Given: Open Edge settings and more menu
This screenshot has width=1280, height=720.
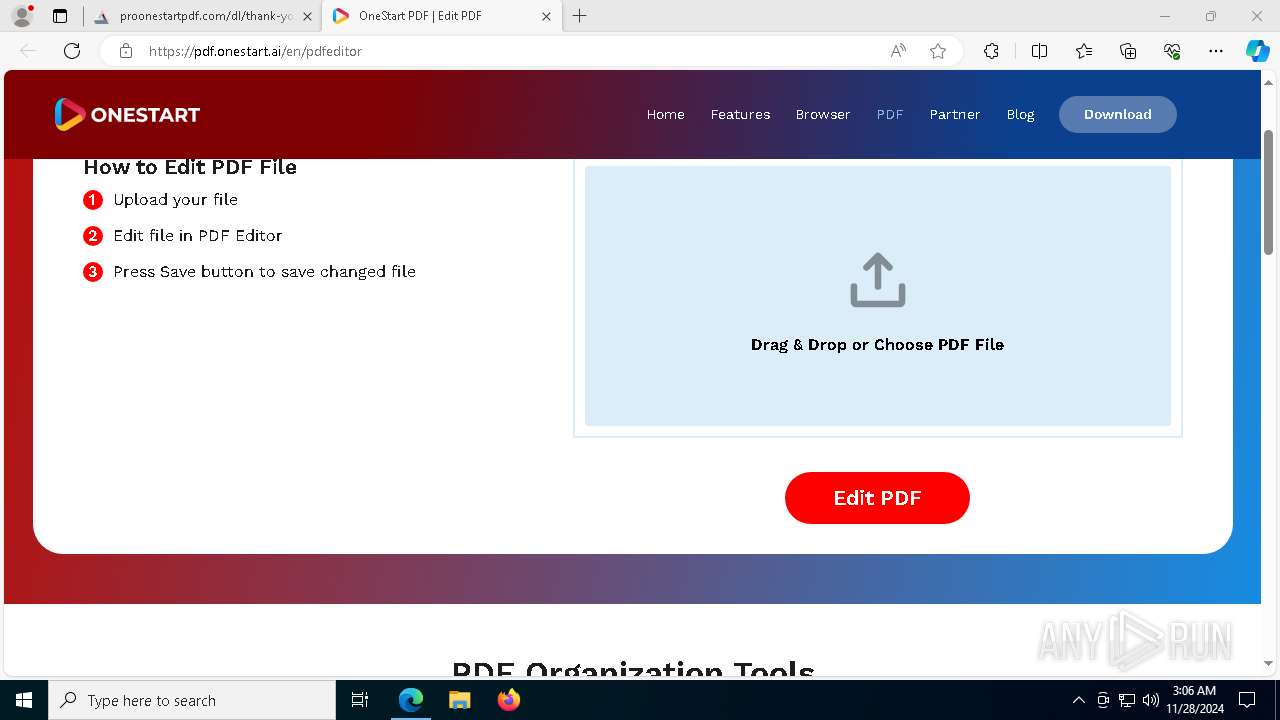Looking at the screenshot, I should (1216, 51).
